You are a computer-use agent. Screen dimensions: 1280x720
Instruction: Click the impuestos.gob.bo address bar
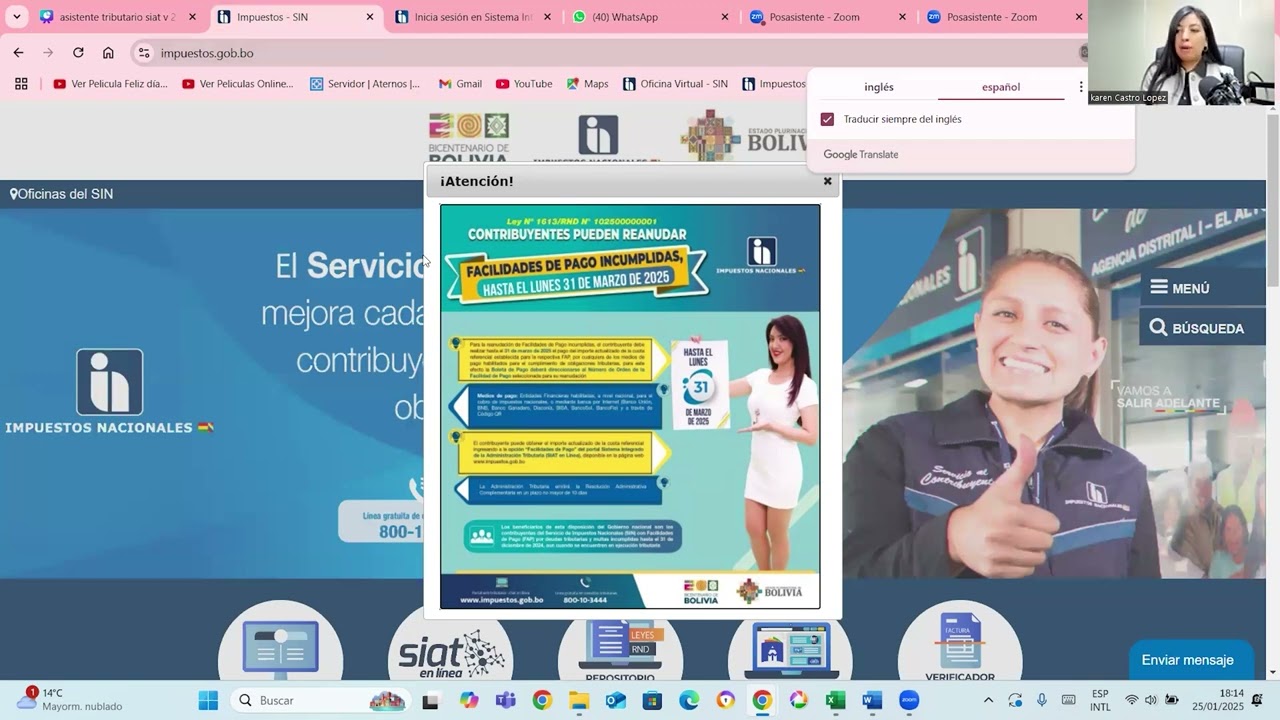click(x=600, y=53)
